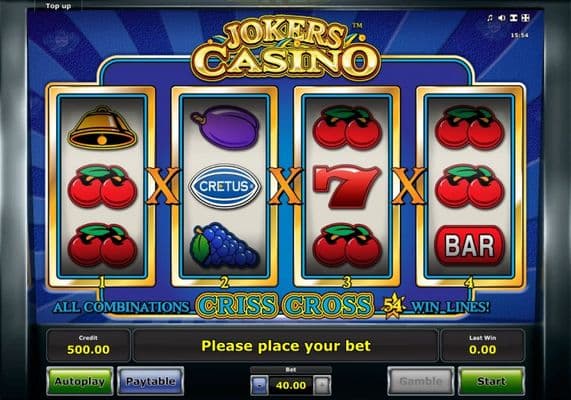Click the CRETUS logo symbol

[x=225, y=186]
